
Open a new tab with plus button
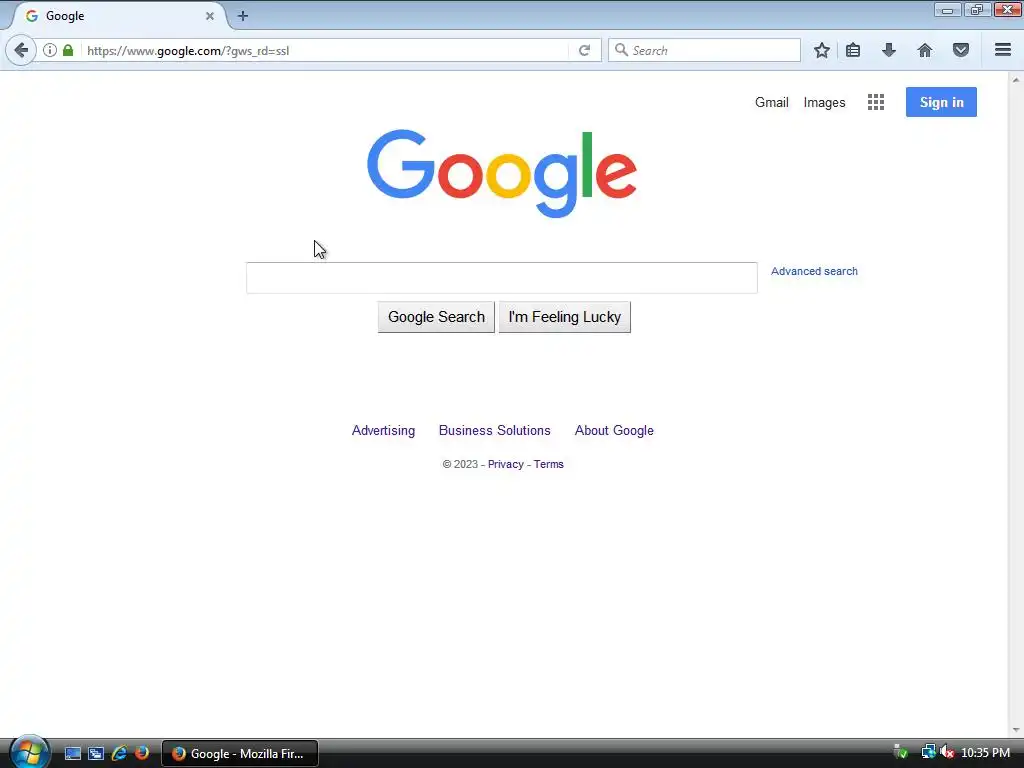[243, 16]
